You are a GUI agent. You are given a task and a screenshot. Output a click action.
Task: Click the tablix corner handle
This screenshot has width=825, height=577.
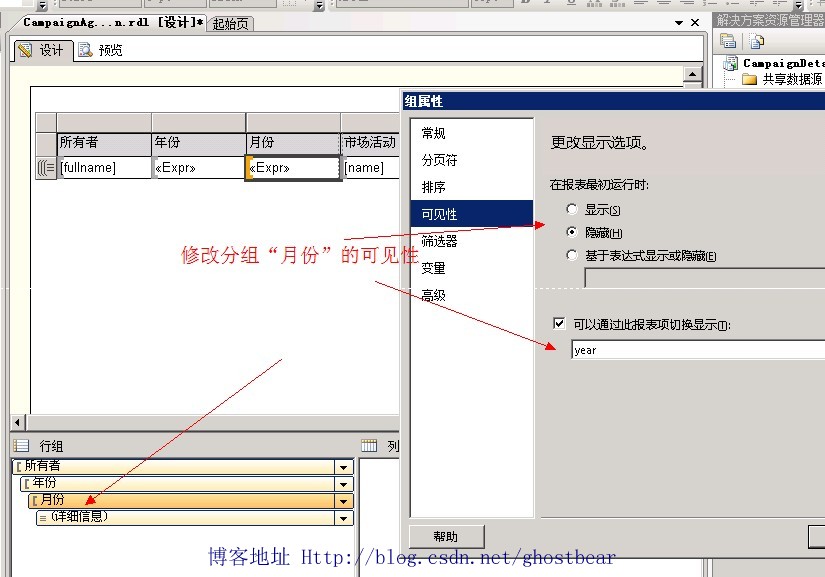(x=46, y=123)
